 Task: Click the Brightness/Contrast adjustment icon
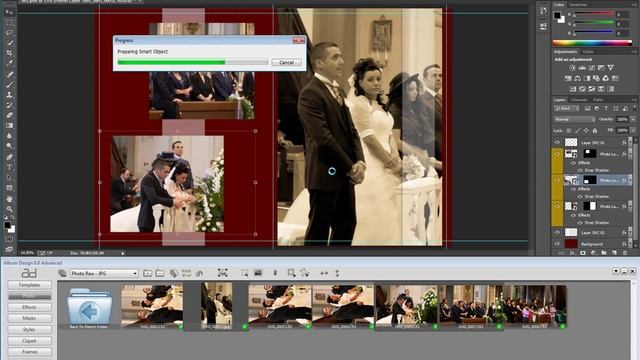point(573,68)
